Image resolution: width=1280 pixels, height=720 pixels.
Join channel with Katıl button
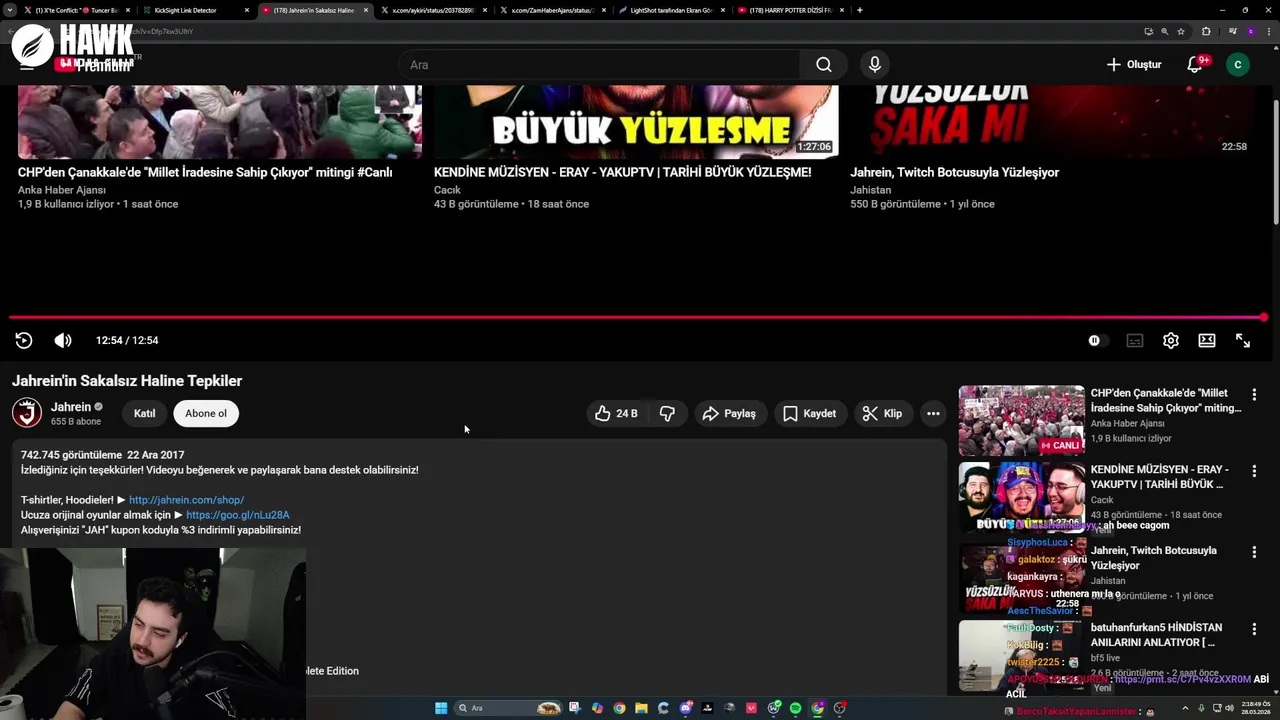point(145,413)
